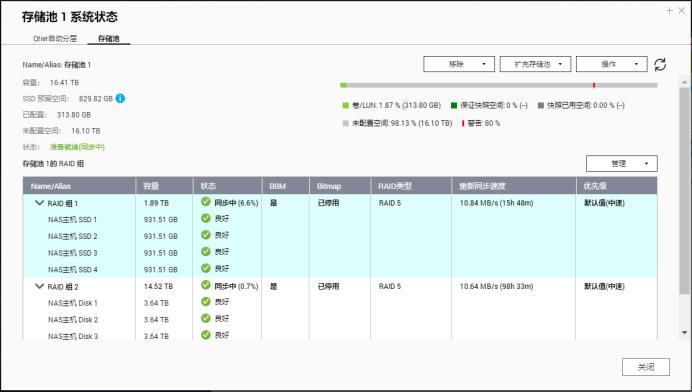Click the scrollbar up arrow
The image size is (692, 392).
pos(684,82)
